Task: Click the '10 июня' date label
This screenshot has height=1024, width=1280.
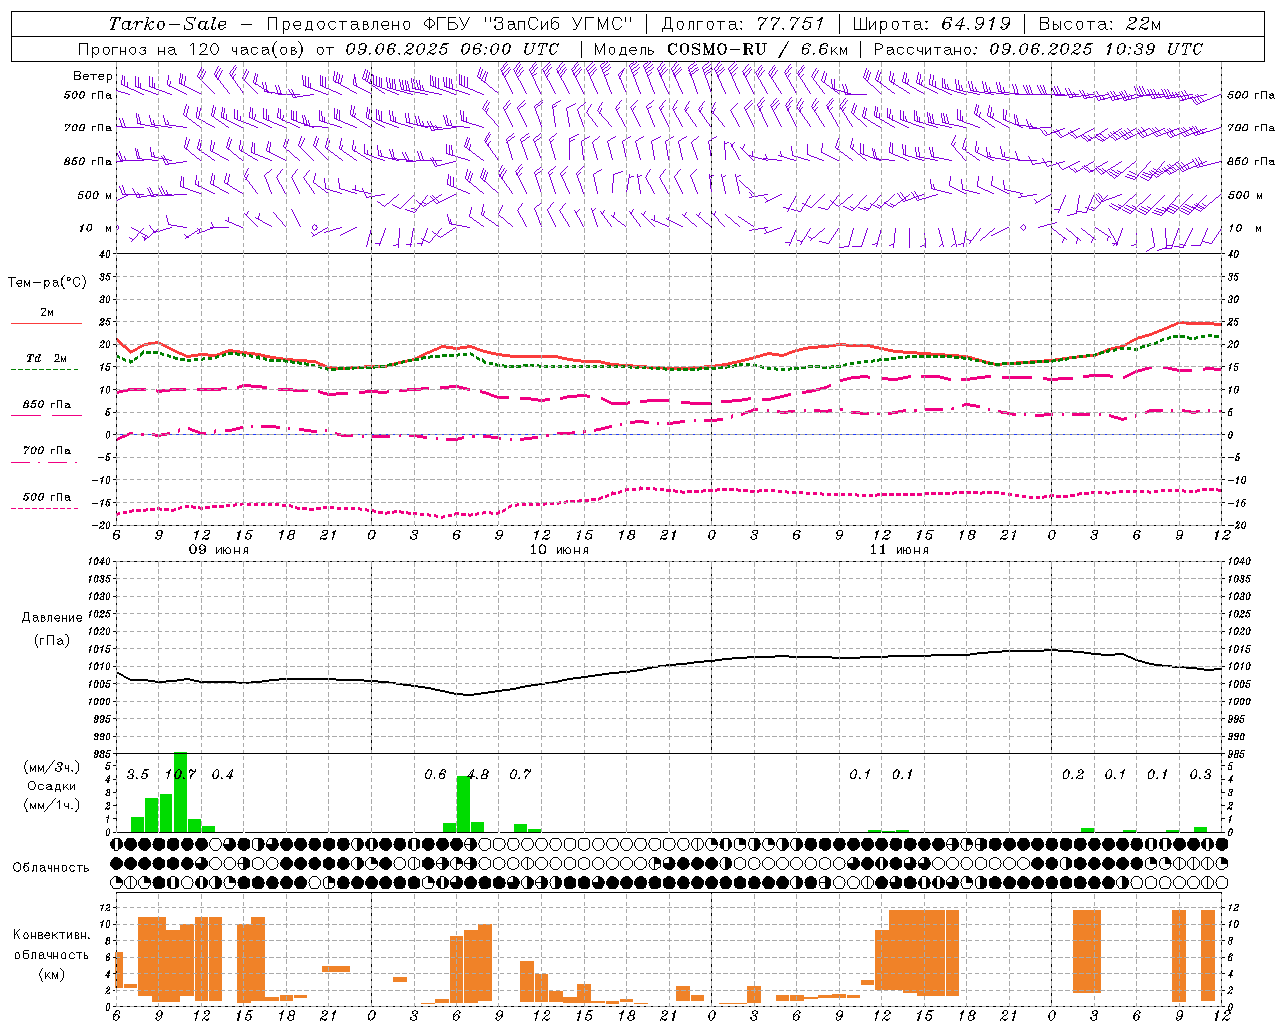Action: point(559,550)
